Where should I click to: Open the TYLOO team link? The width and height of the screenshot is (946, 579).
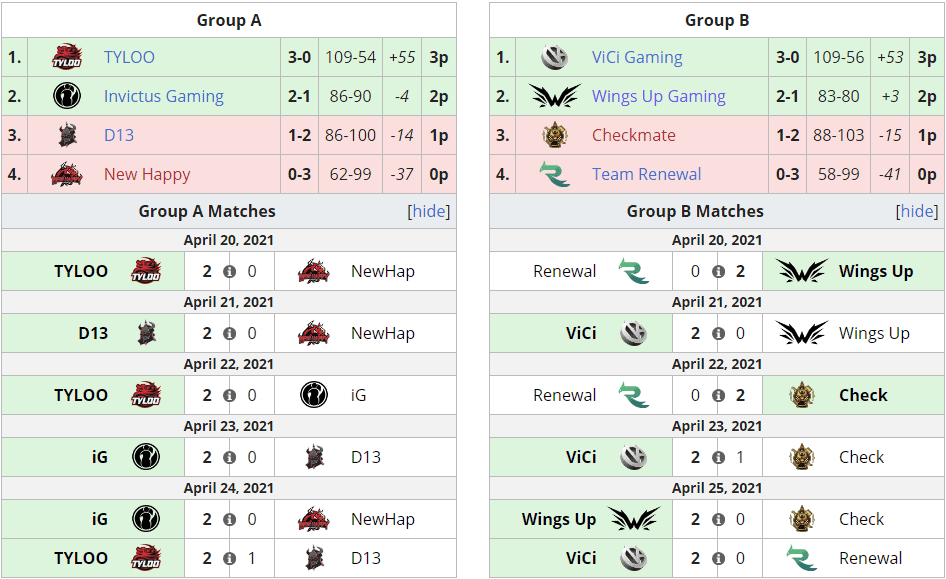point(129,57)
